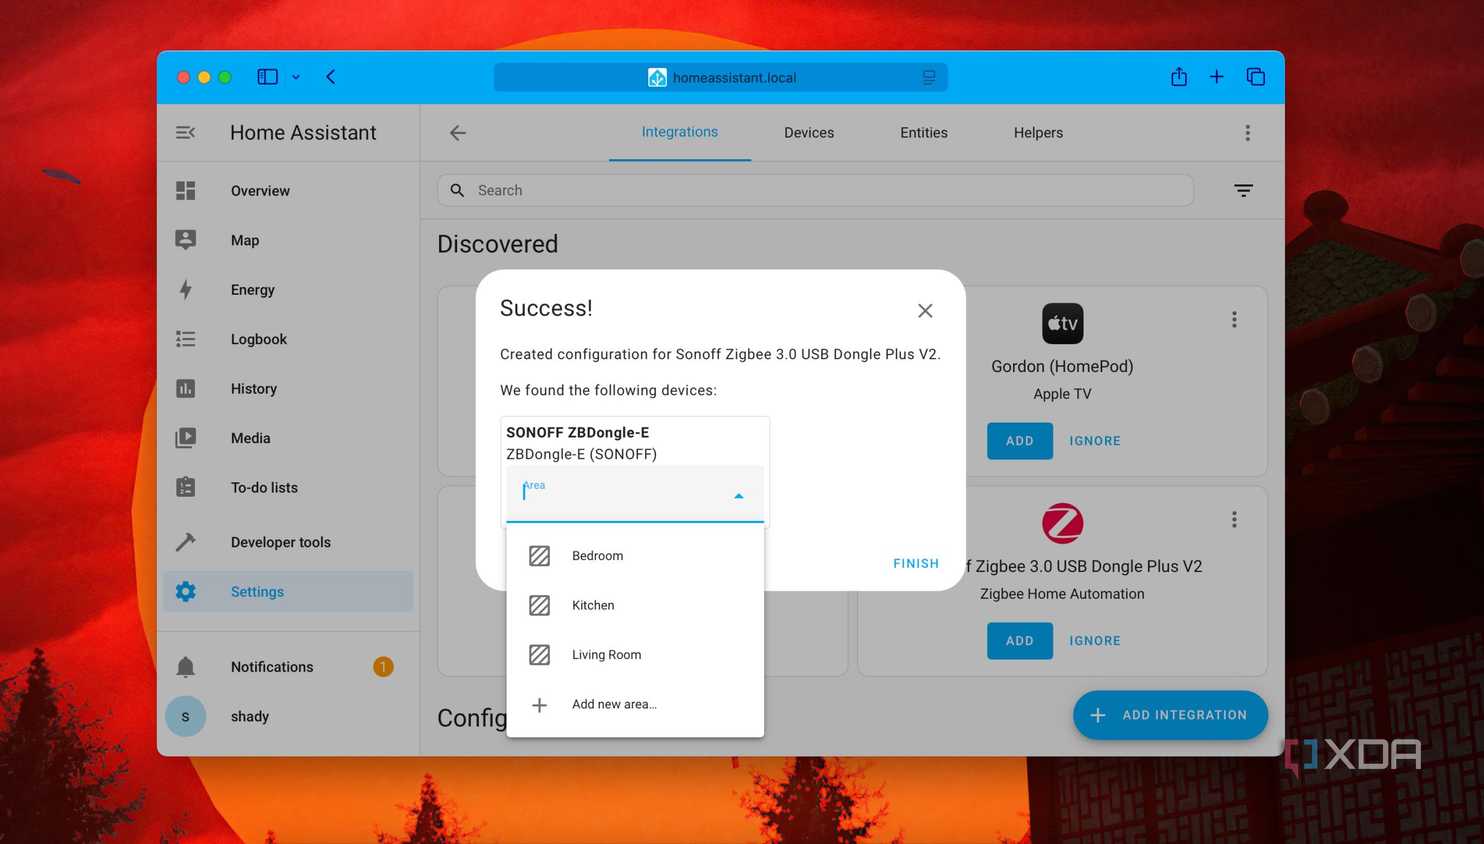Screen dimensions: 1484x844
Task: Open the shady user avatar
Action: tap(186, 716)
